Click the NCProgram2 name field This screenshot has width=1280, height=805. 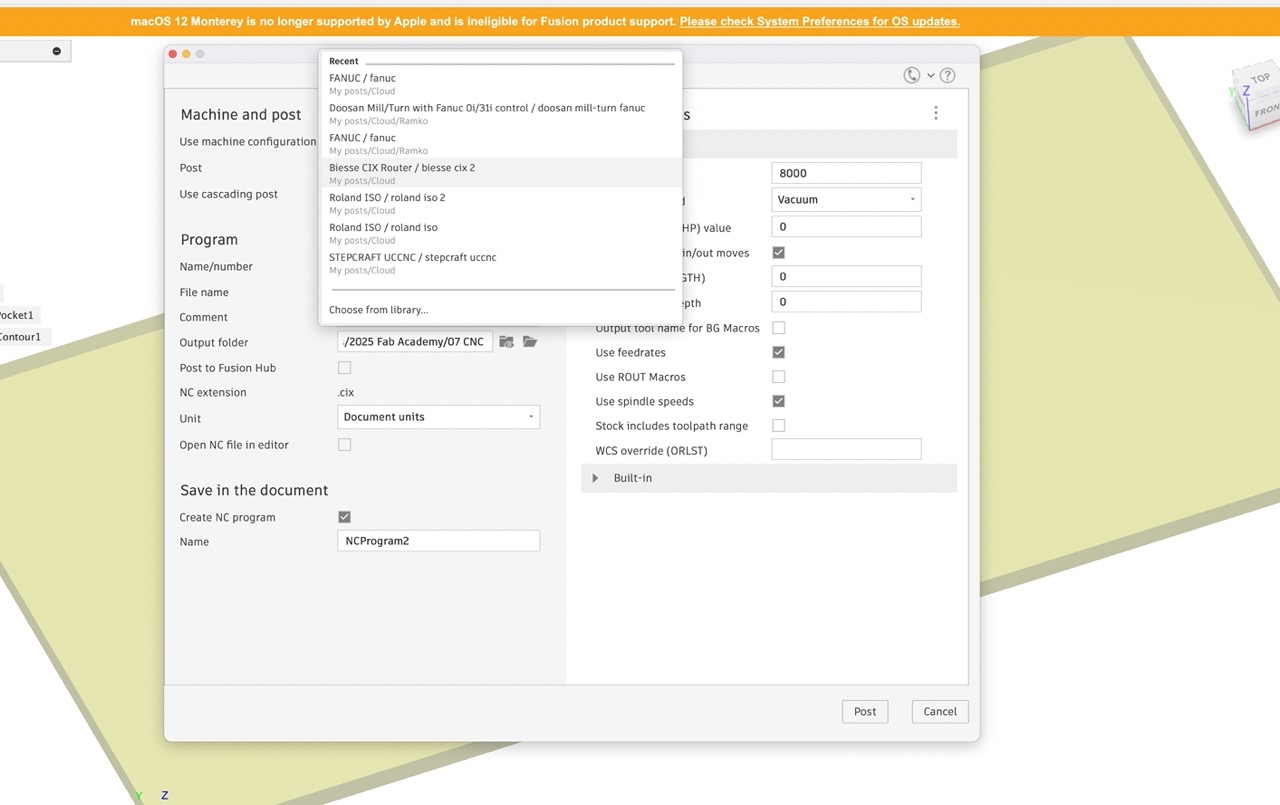438,541
